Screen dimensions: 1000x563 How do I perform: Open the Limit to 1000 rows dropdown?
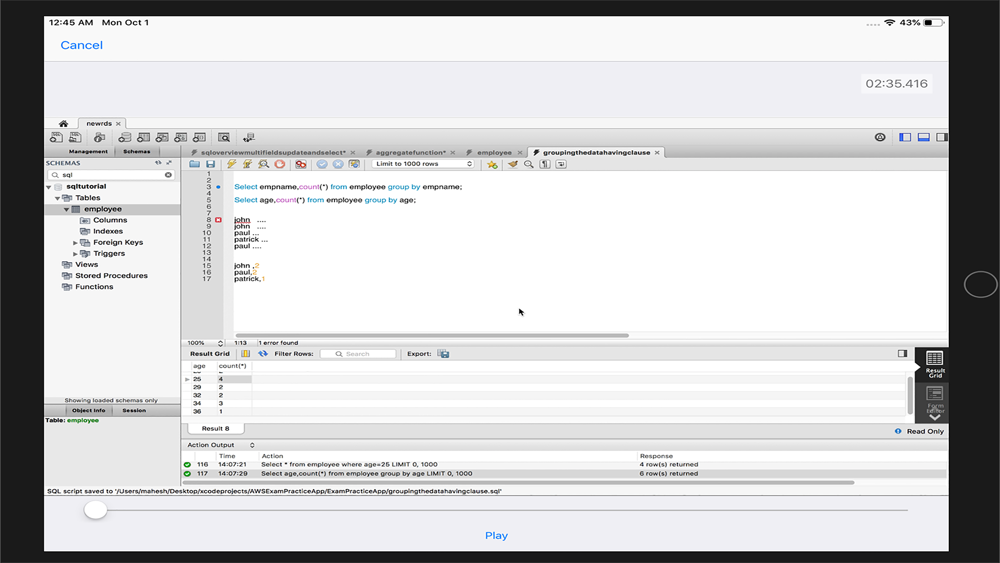pos(423,164)
